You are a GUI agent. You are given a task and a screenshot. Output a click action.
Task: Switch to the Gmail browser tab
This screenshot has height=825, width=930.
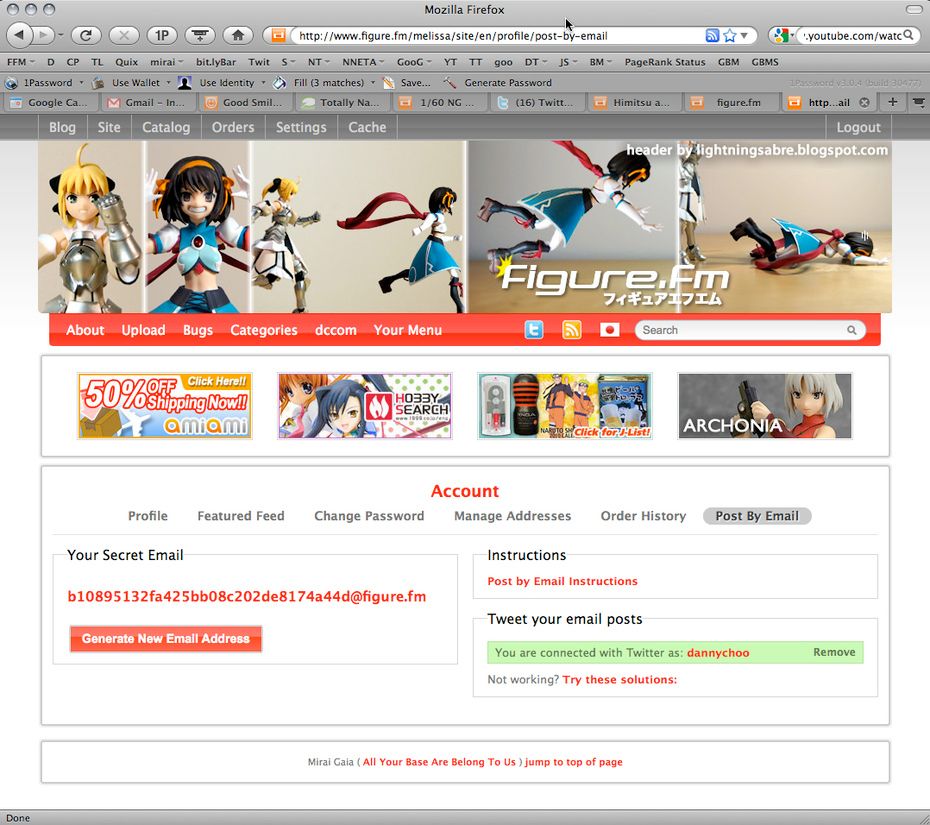coord(145,102)
